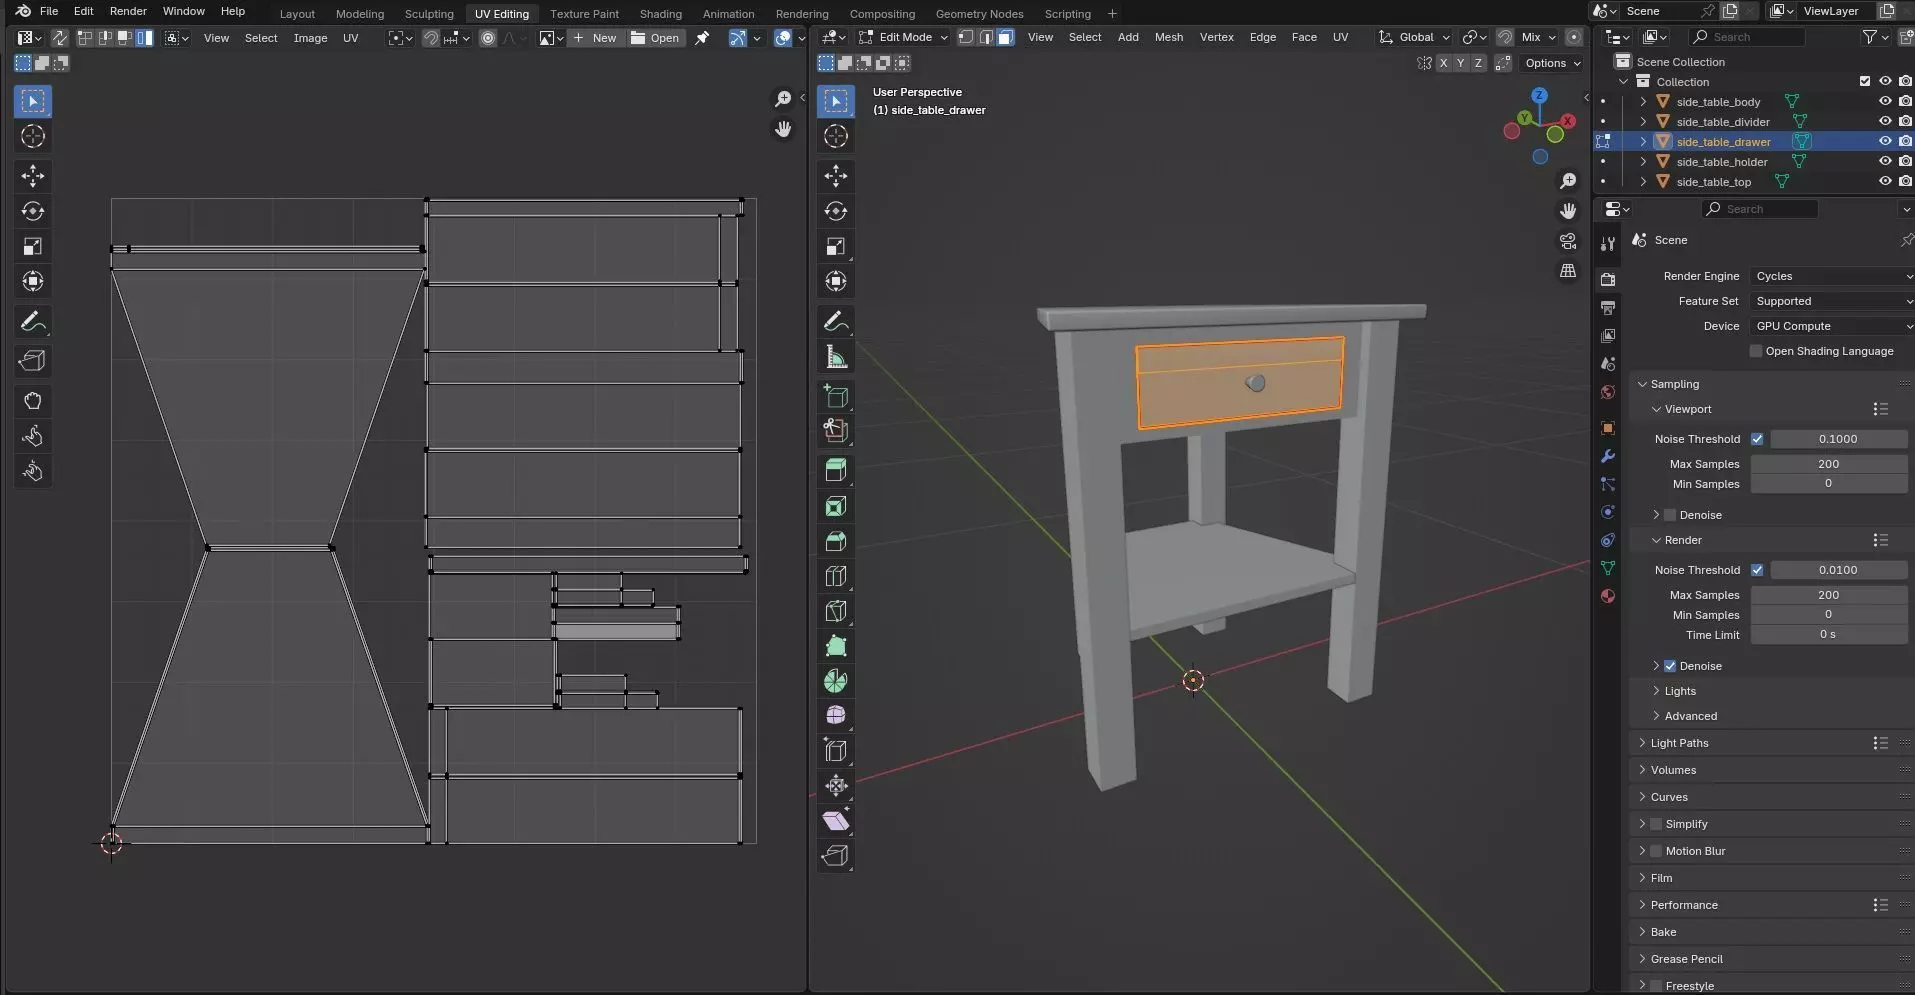Select the Rotate tool in 3D viewport

[x=836, y=211]
